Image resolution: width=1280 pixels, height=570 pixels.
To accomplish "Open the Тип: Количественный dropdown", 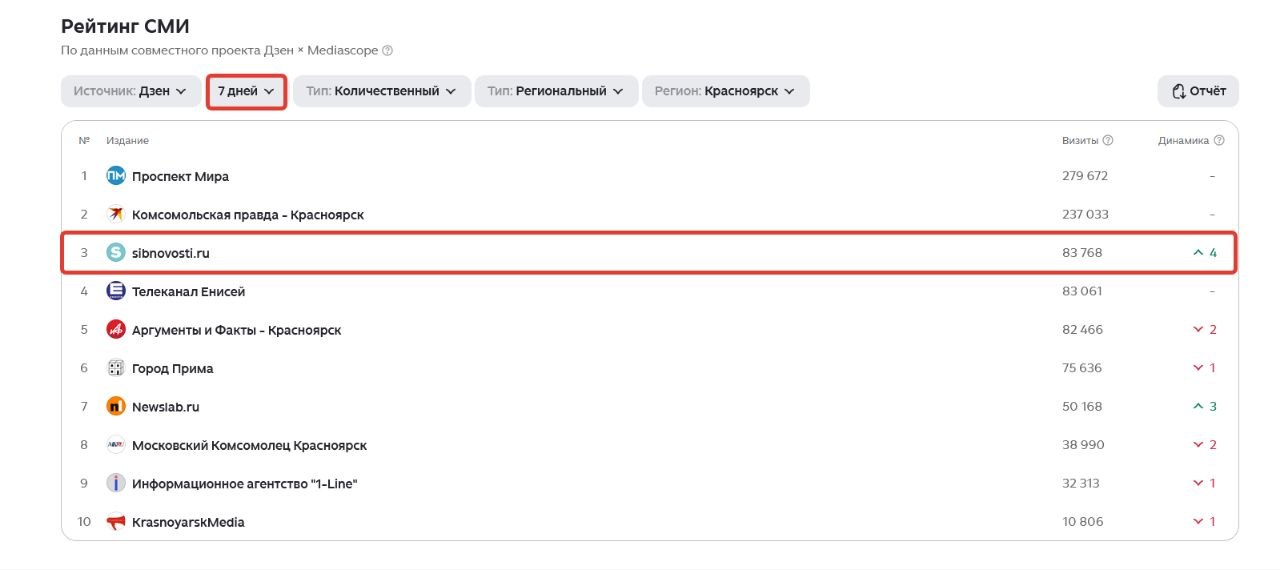I will (x=382, y=91).
